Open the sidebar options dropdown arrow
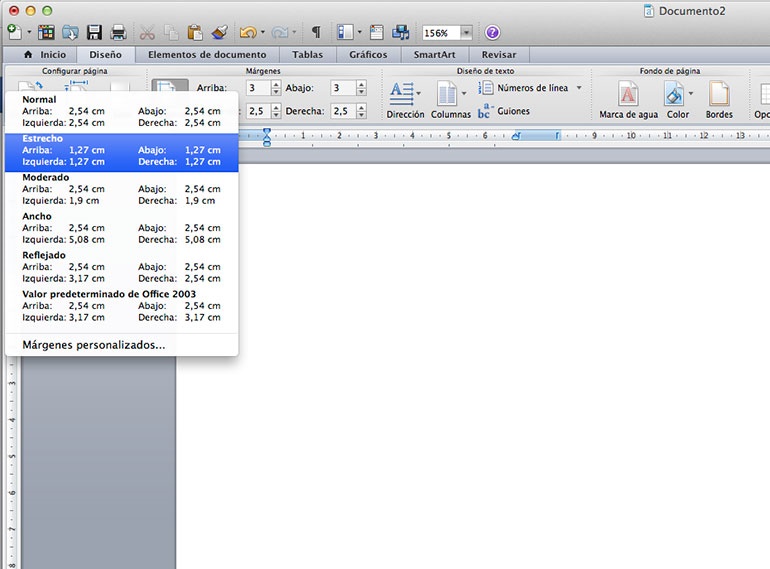This screenshot has width=770, height=569. click(359, 33)
